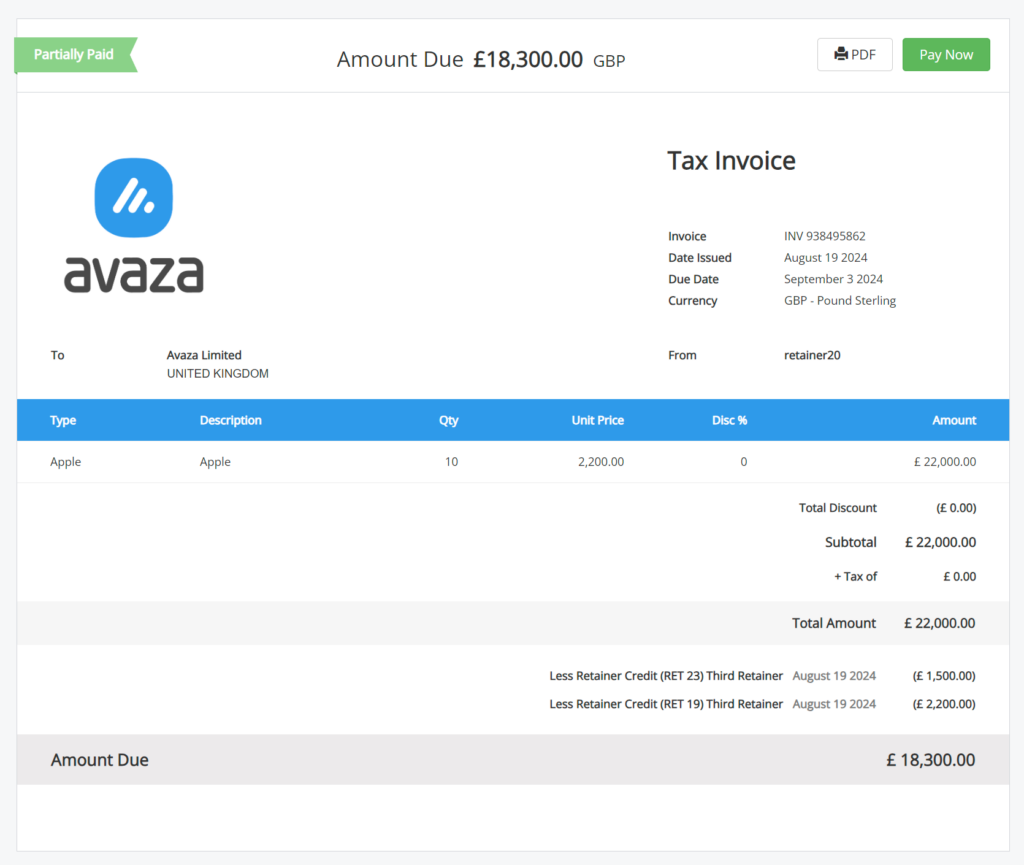1024x865 pixels.
Task: Click the Avaza Limited recipient name
Action: click(x=204, y=355)
